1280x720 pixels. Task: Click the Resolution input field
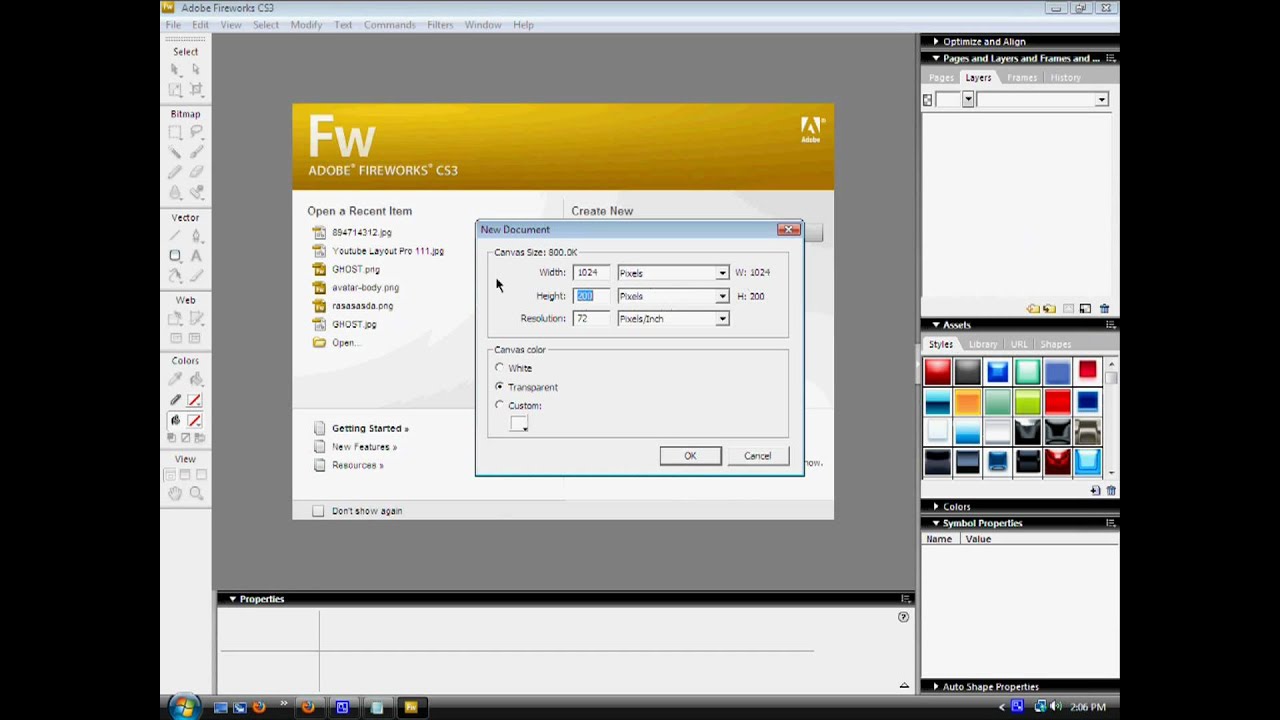[591, 319]
